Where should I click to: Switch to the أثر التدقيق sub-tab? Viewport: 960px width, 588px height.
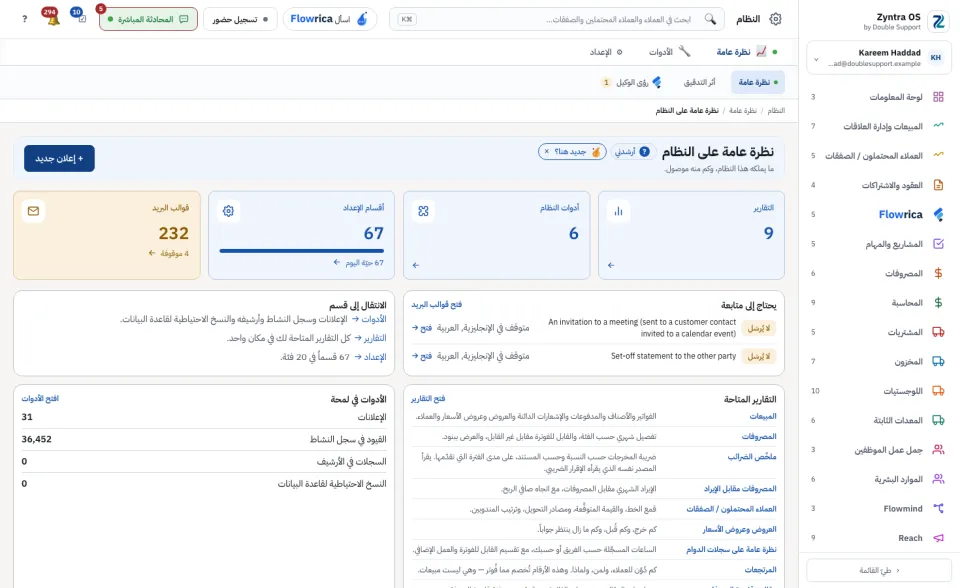tap(699, 82)
